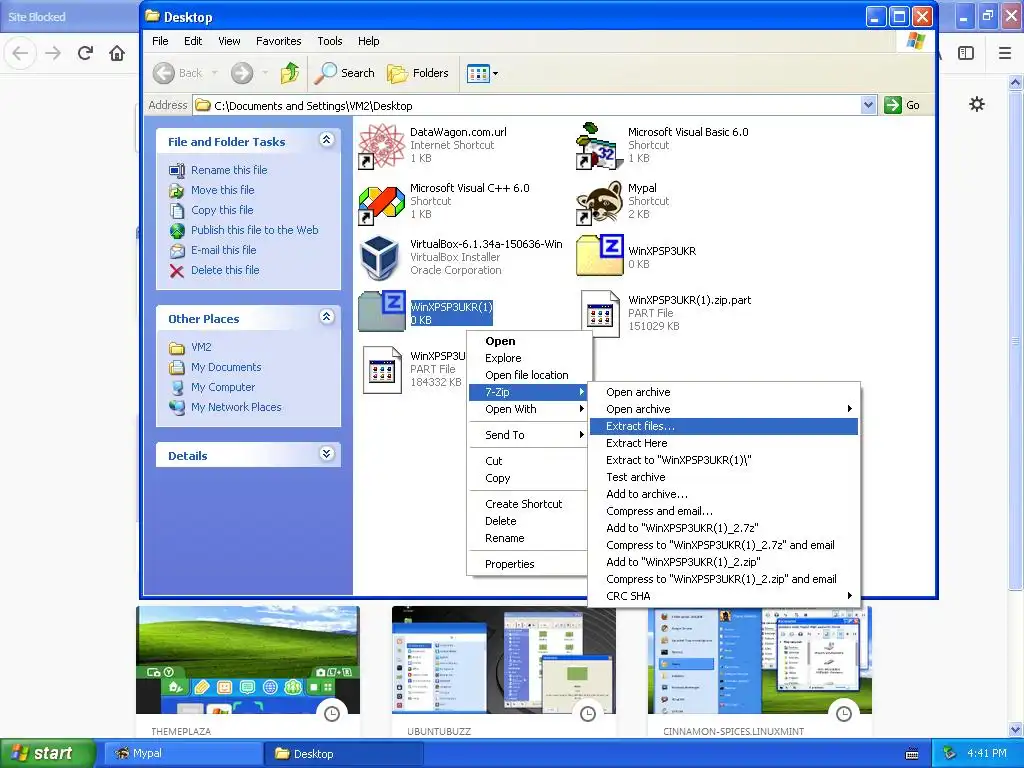Image resolution: width=1024 pixels, height=768 pixels.
Task: Select Microsoft Visual Basic 6.0 shortcut icon
Action: (x=599, y=146)
